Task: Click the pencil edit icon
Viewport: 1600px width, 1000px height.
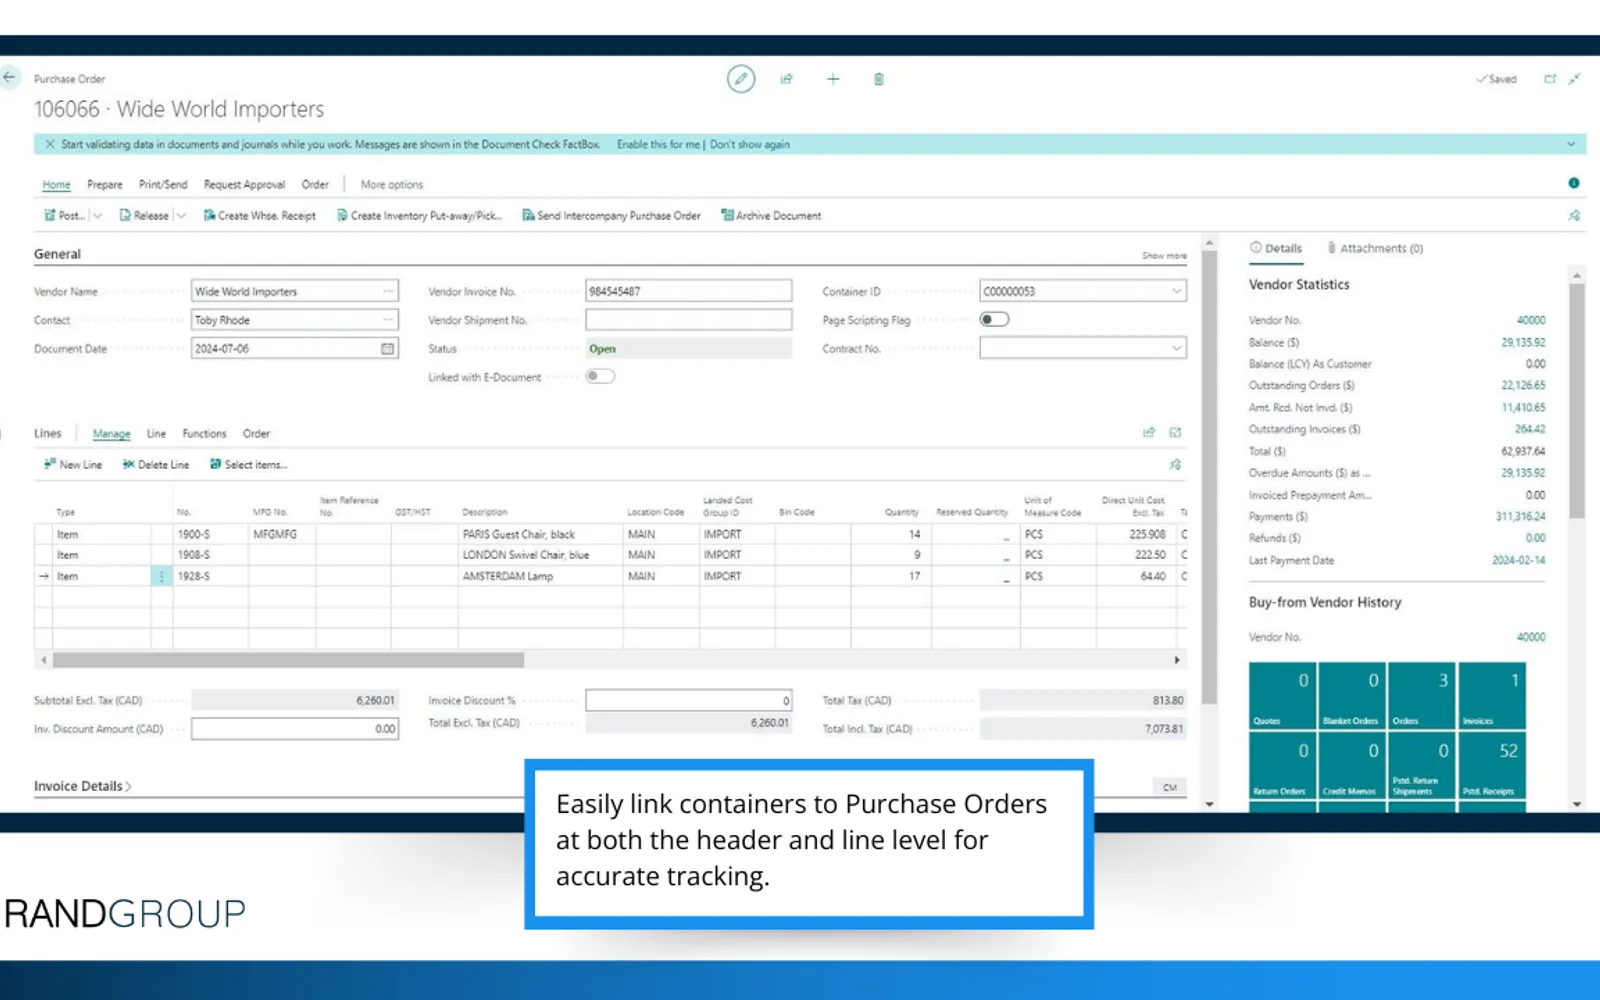Action: point(741,79)
